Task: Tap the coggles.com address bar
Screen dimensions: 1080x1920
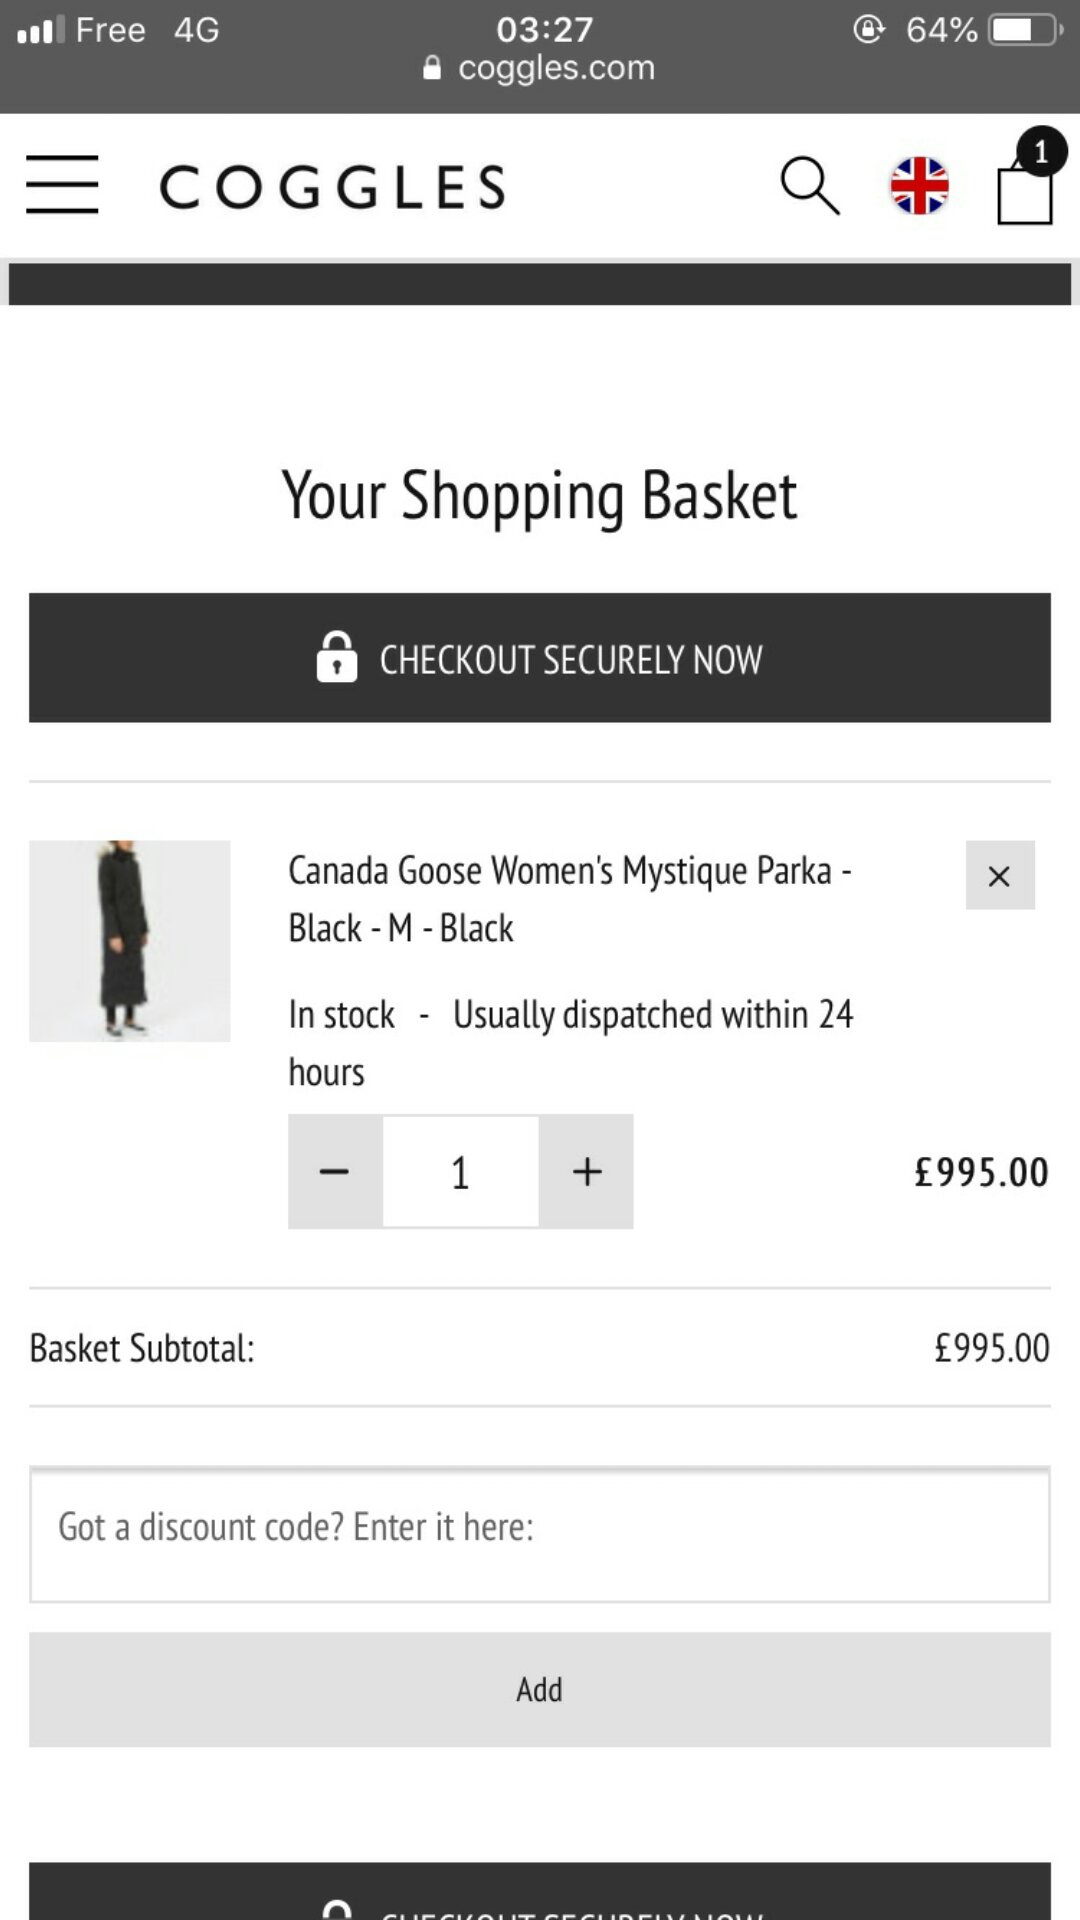Action: click(x=540, y=68)
